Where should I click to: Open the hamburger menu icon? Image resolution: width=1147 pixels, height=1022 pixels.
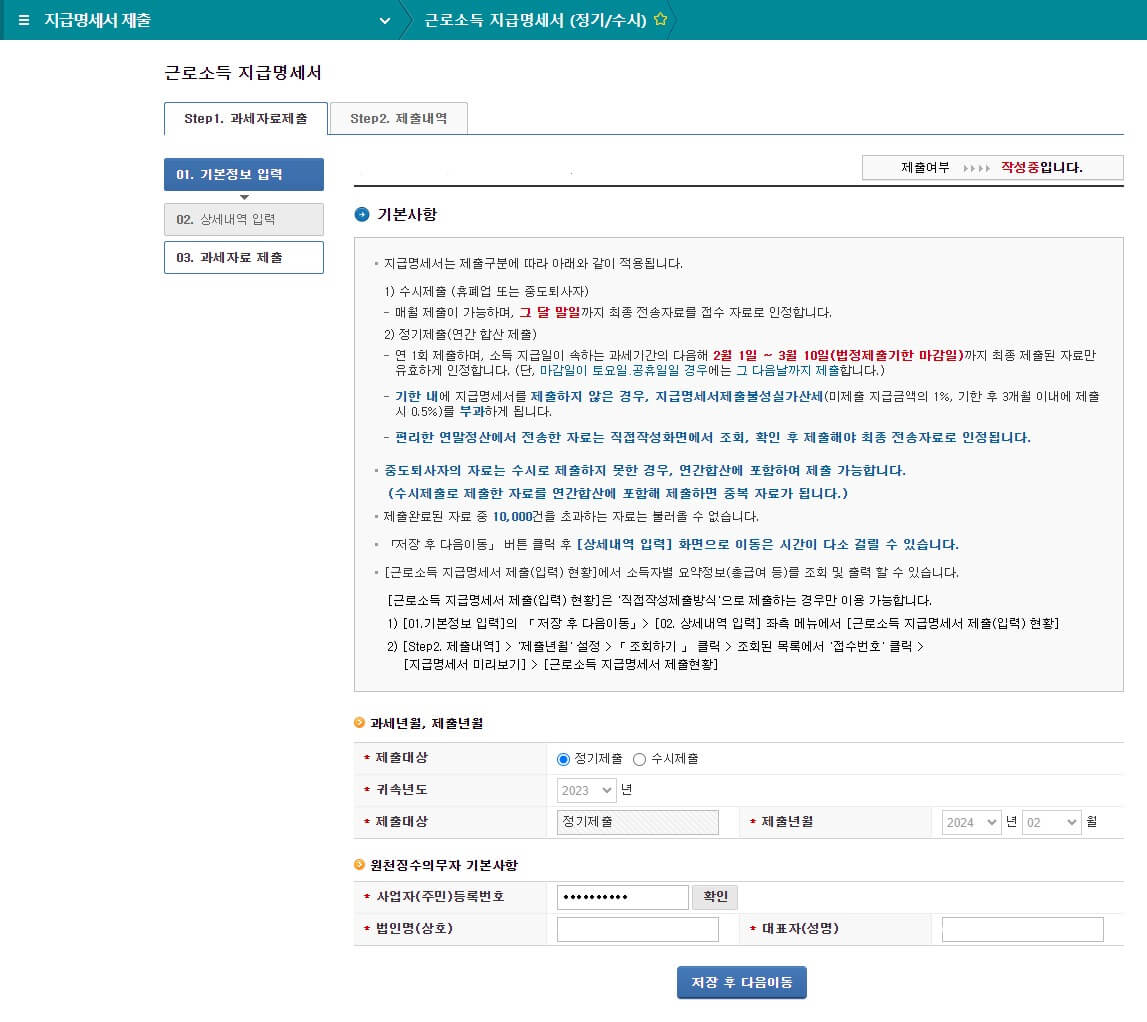[x=24, y=21]
